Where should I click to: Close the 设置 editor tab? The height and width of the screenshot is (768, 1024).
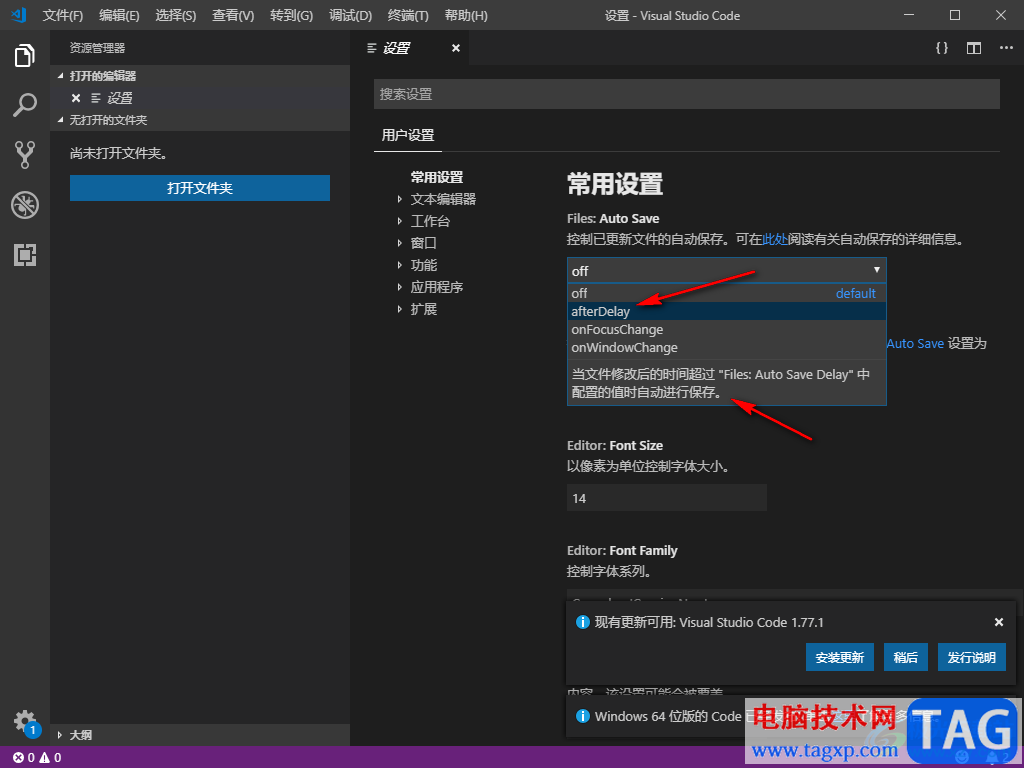tap(456, 48)
